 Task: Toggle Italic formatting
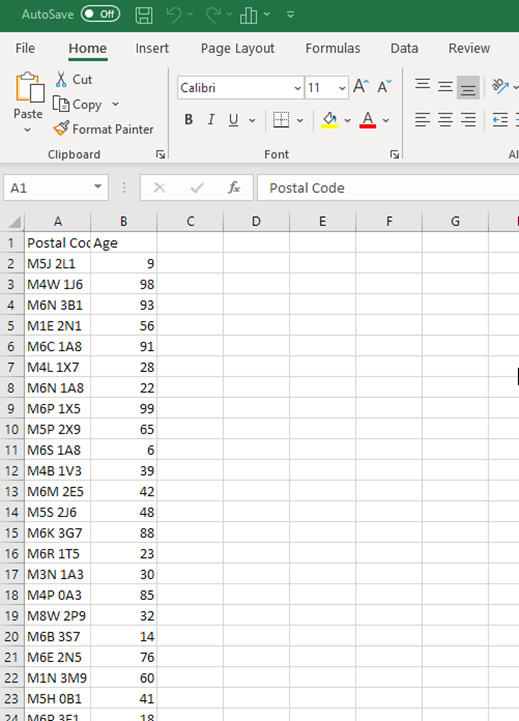click(211, 120)
